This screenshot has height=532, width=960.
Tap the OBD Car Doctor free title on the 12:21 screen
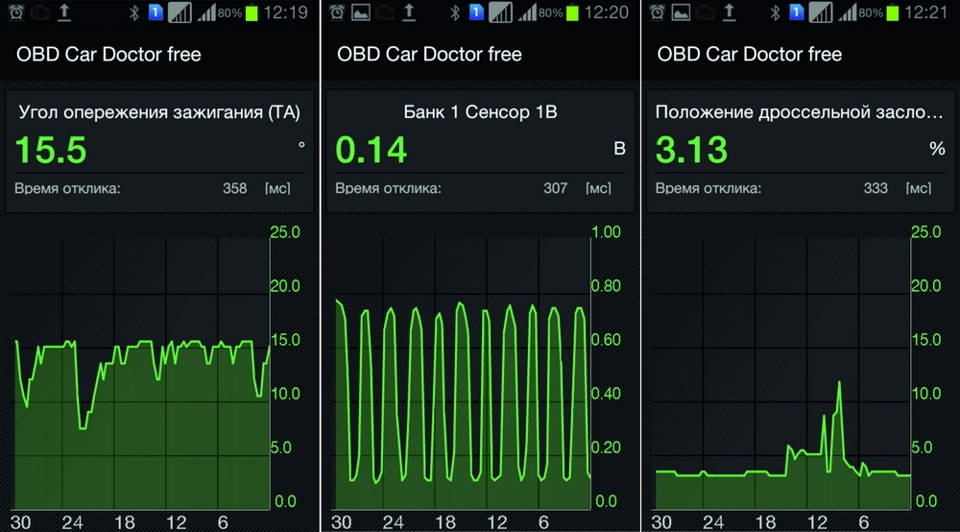(x=749, y=54)
